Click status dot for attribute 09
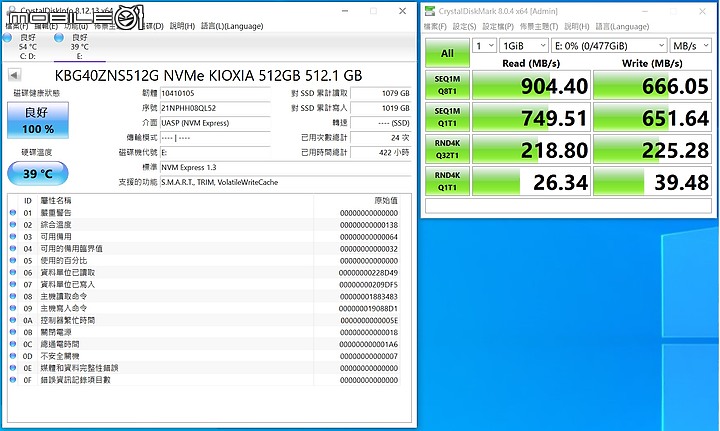This screenshot has width=720, height=431. (x=13, y=308)
